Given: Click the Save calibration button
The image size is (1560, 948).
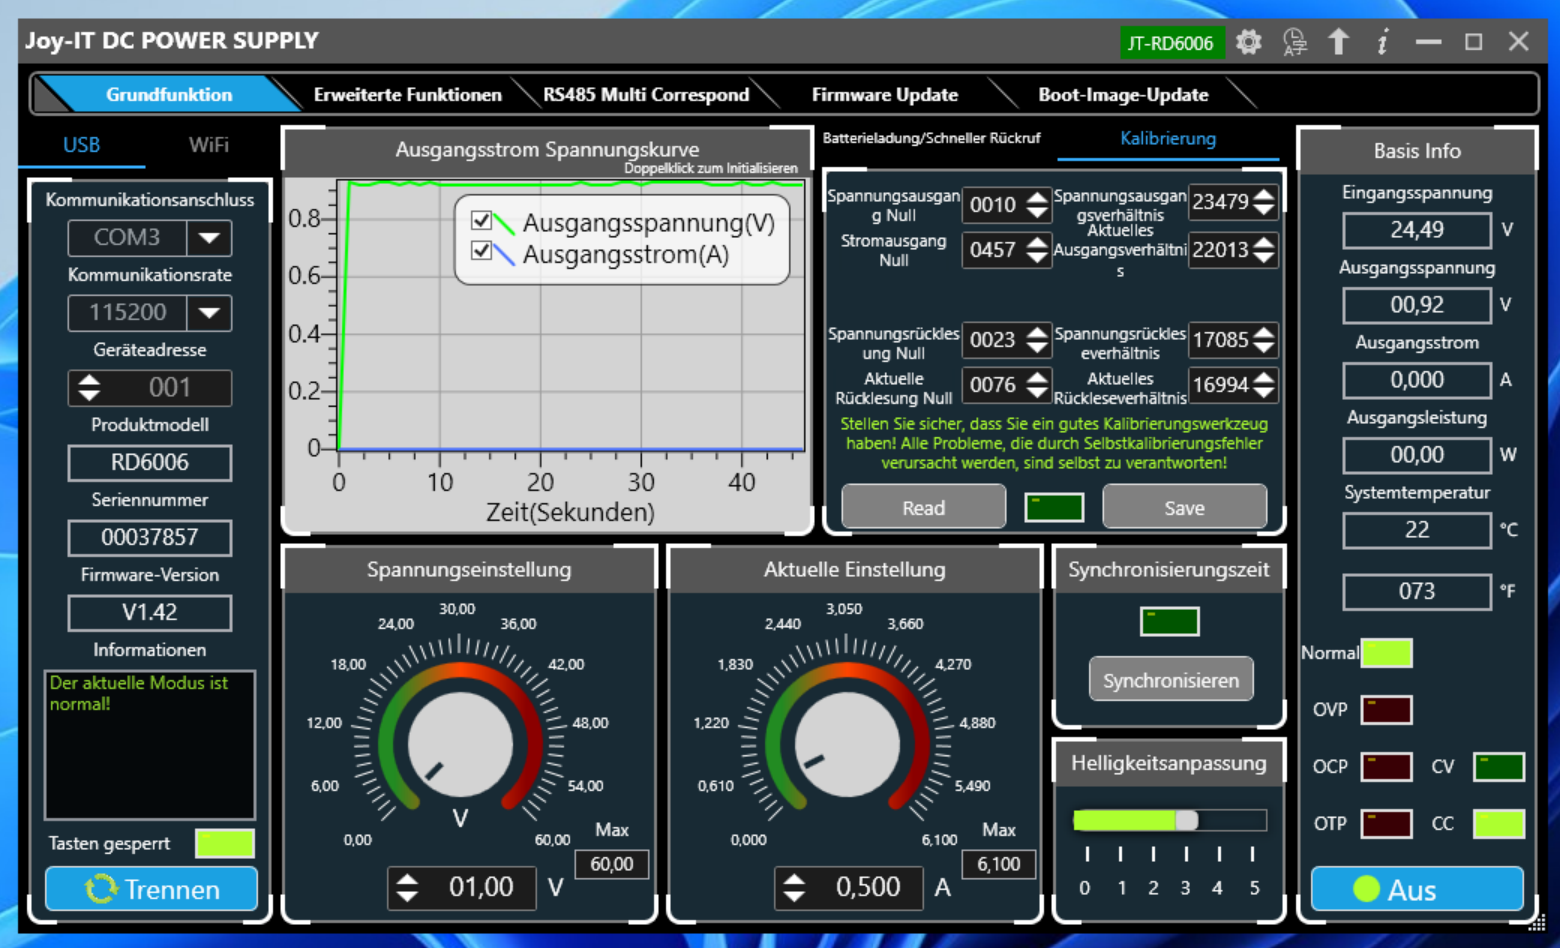Looking at the screenshot, I should pos(1185,507).
